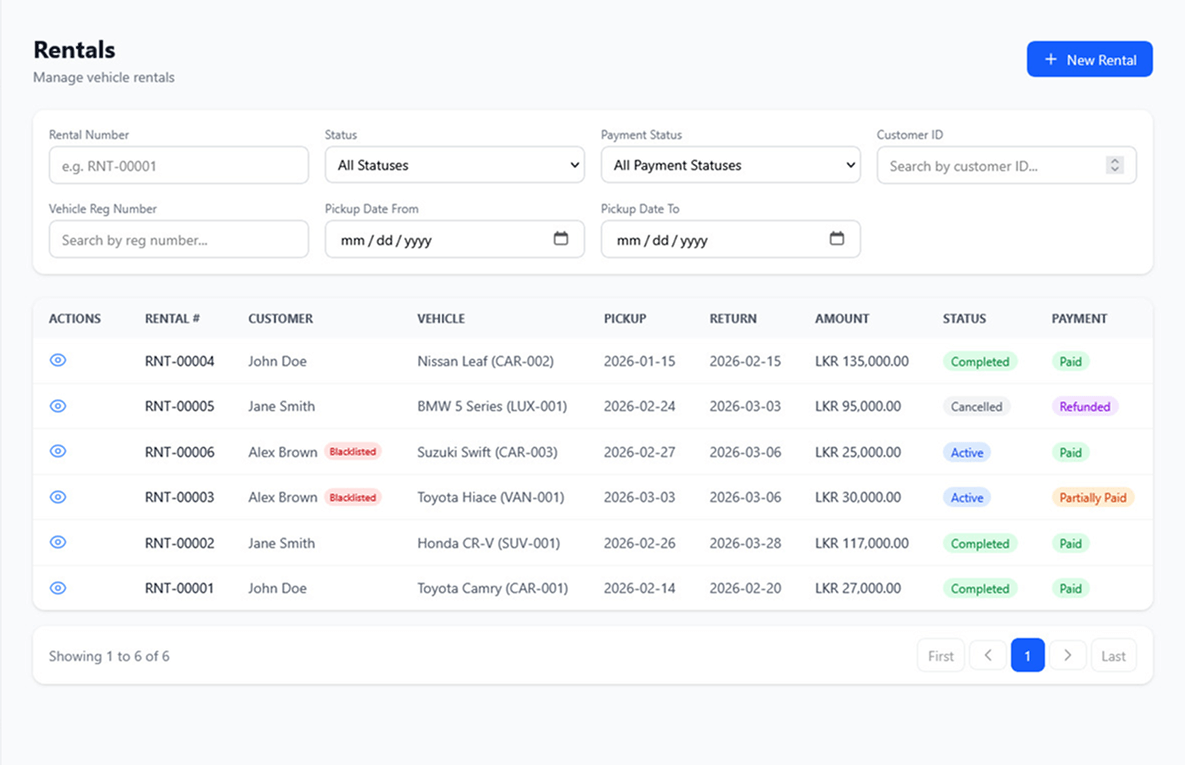Click previous page chevron arrow
This screenshot has width=1185, height=765.
988,655
